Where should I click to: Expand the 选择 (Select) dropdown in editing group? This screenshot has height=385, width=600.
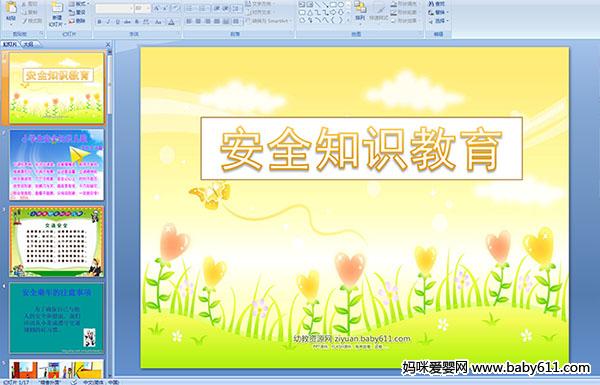pos(439,20)
